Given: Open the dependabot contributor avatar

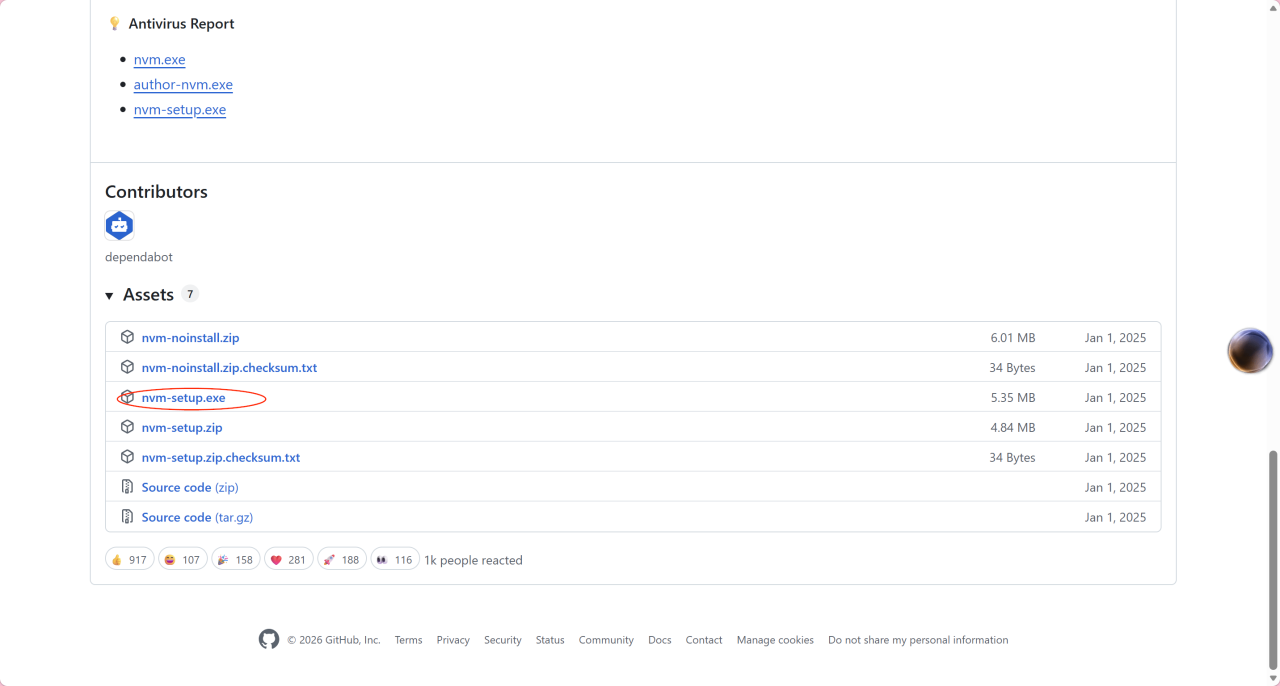Looking at the screenshot, I should pyautogui.click(x=119, y=226).
